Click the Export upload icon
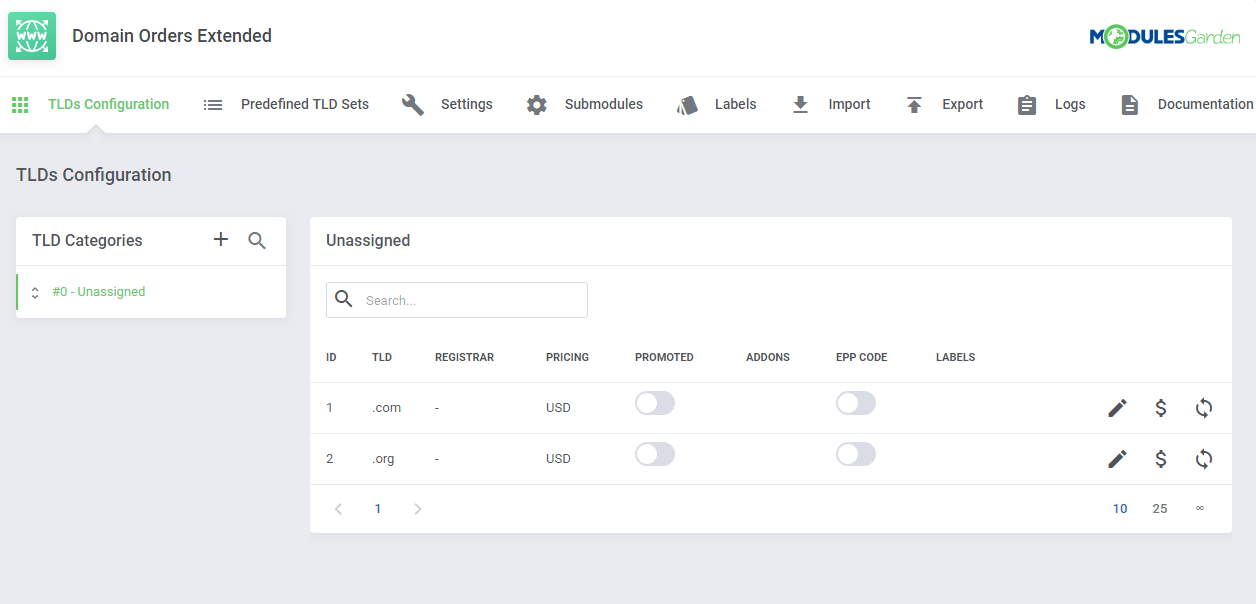The width and height of the screenshot is (1256, 604). tap(914, 104)
